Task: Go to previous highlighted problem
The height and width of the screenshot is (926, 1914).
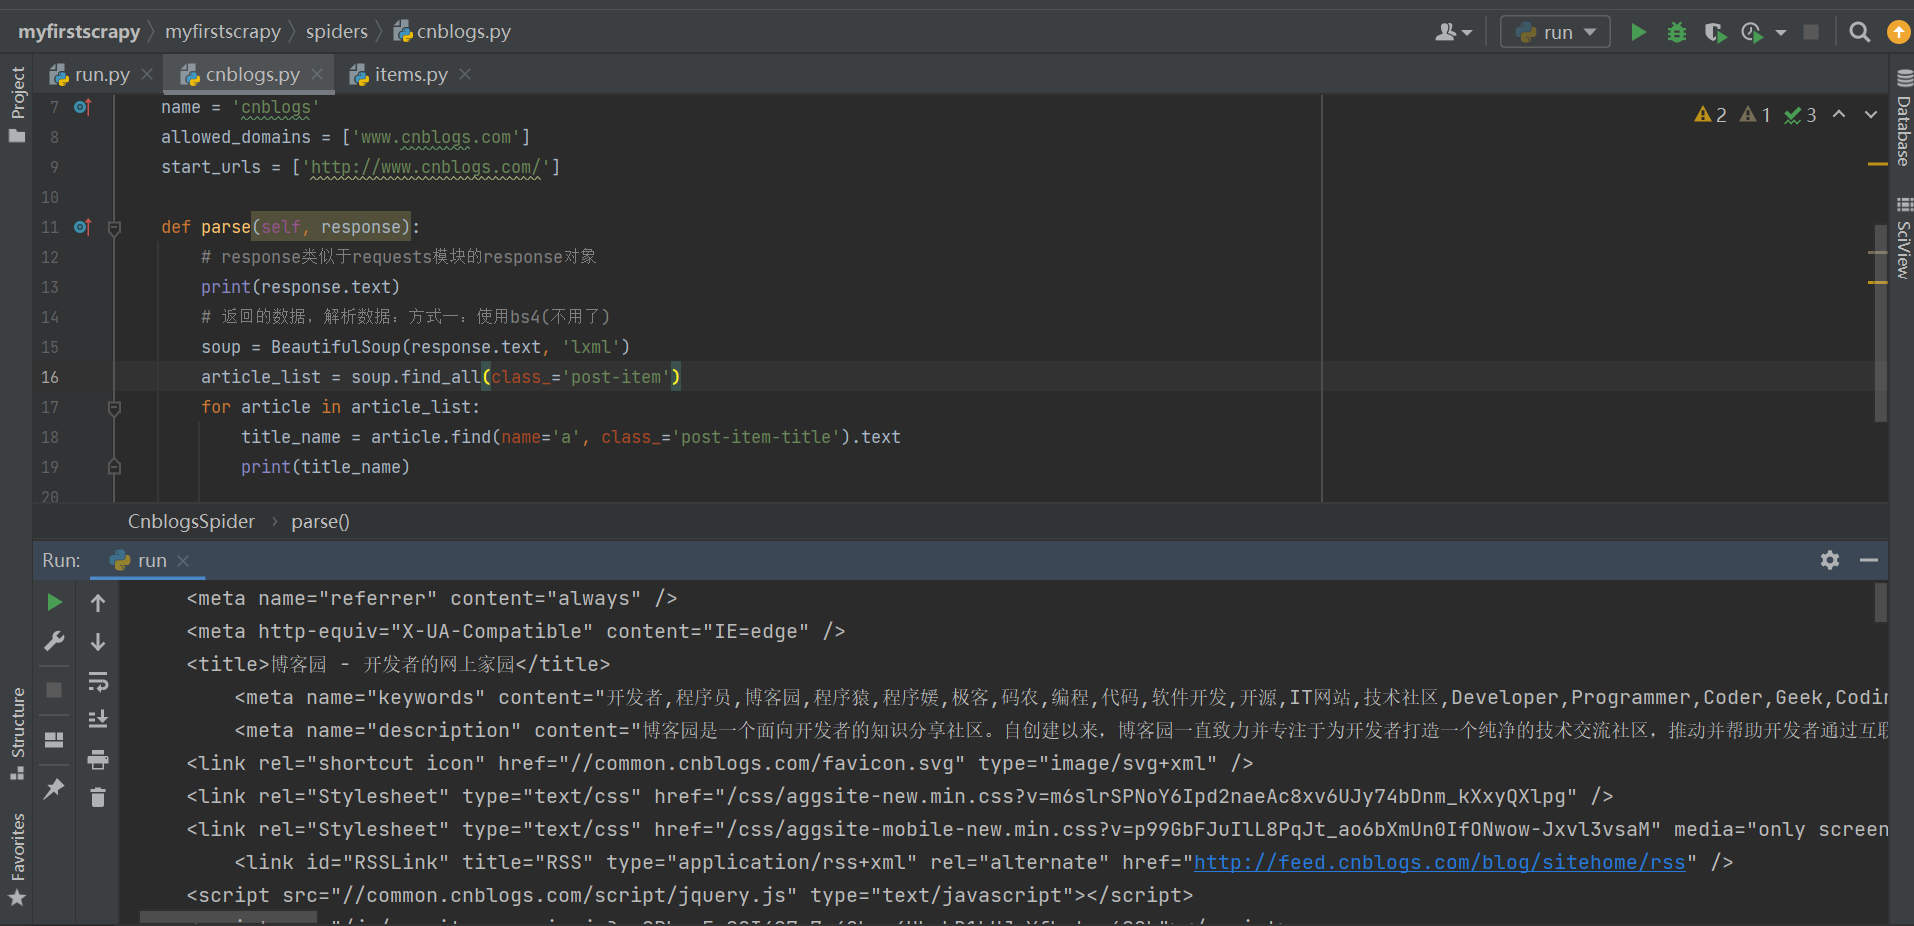Action: [x=1839, y=115]
